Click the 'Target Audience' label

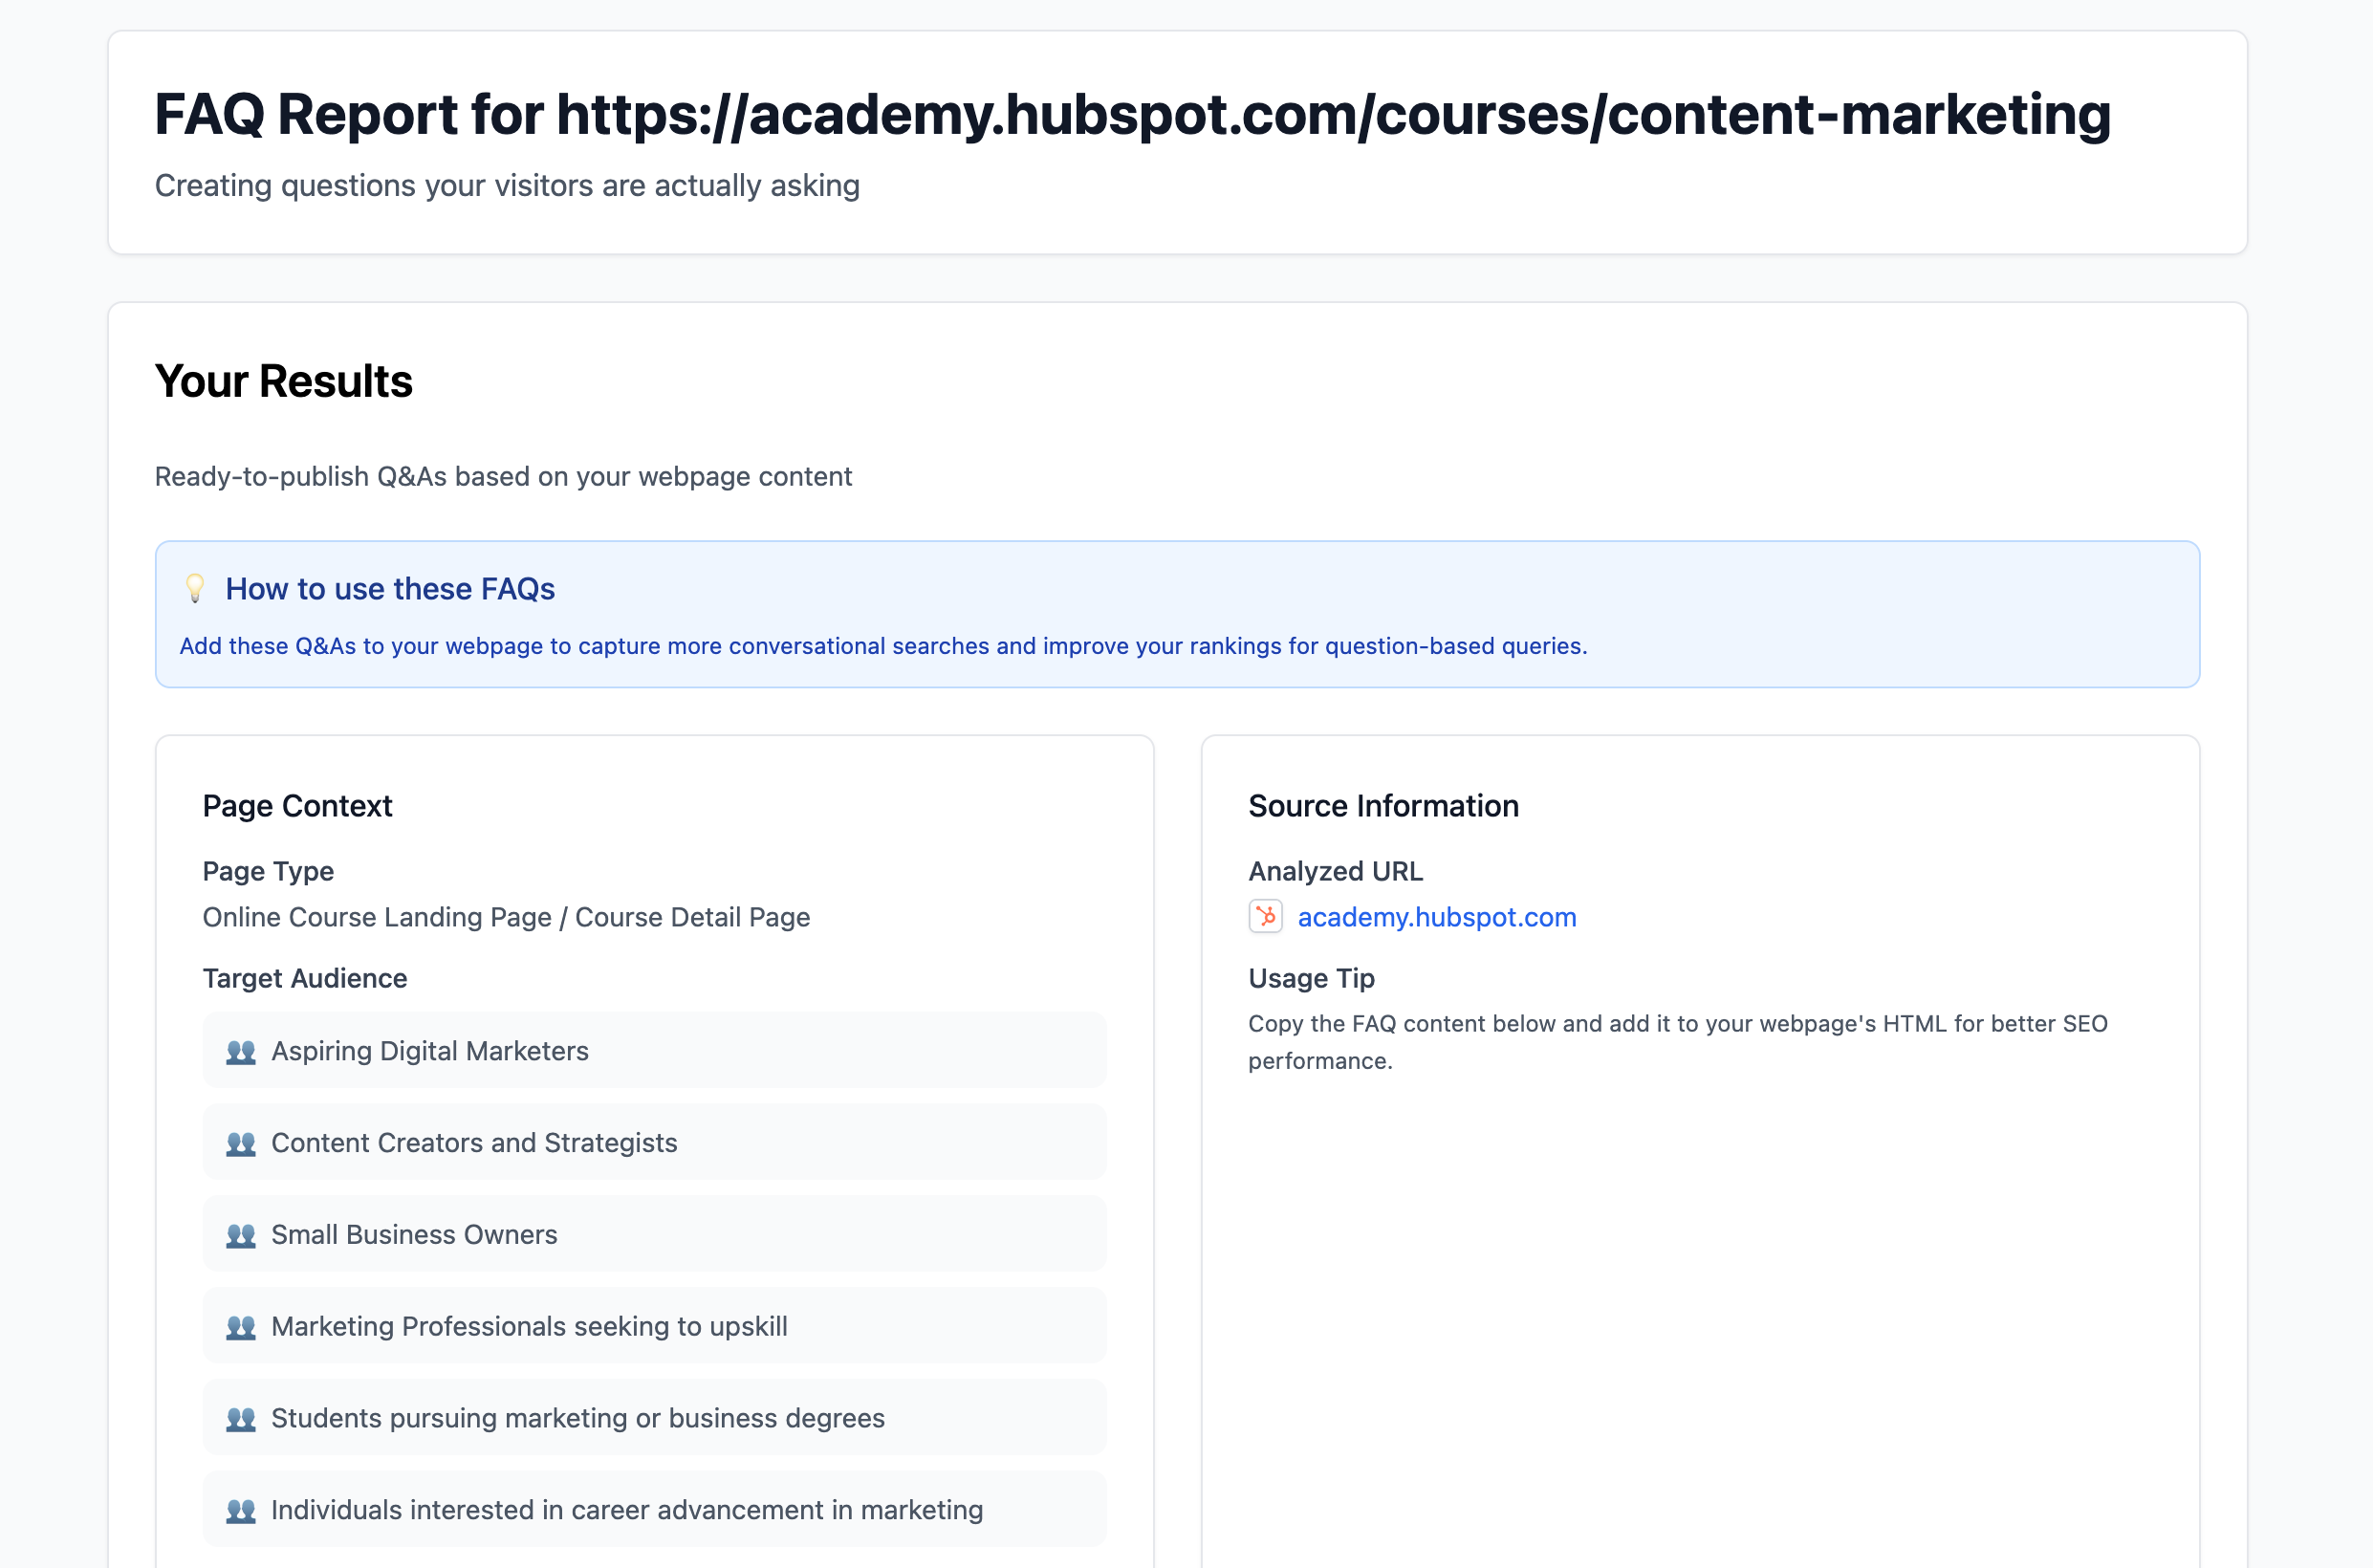pyautogui.click(x=305, y=978)
